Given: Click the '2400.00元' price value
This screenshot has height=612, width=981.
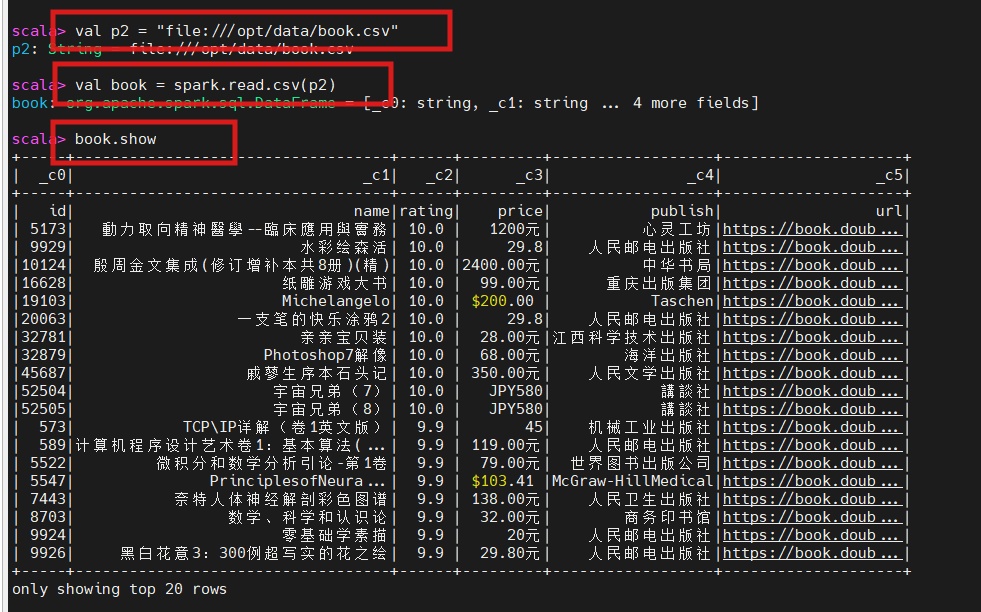Looking at the screenshot, I should (x=501, y=266).
